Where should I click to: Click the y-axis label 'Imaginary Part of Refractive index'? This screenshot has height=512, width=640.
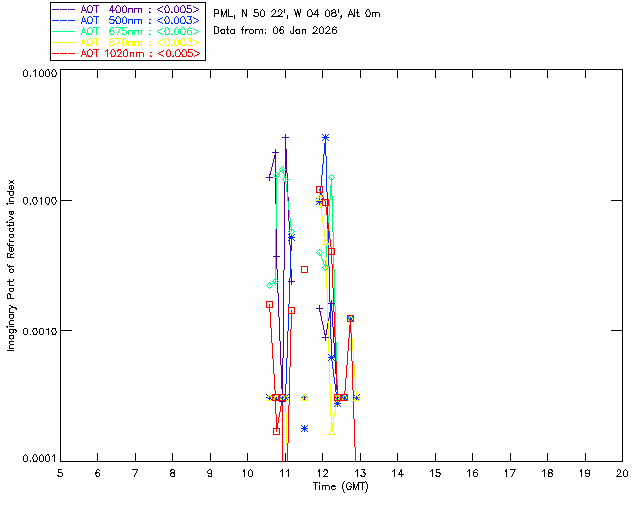[x=11, y=265]
